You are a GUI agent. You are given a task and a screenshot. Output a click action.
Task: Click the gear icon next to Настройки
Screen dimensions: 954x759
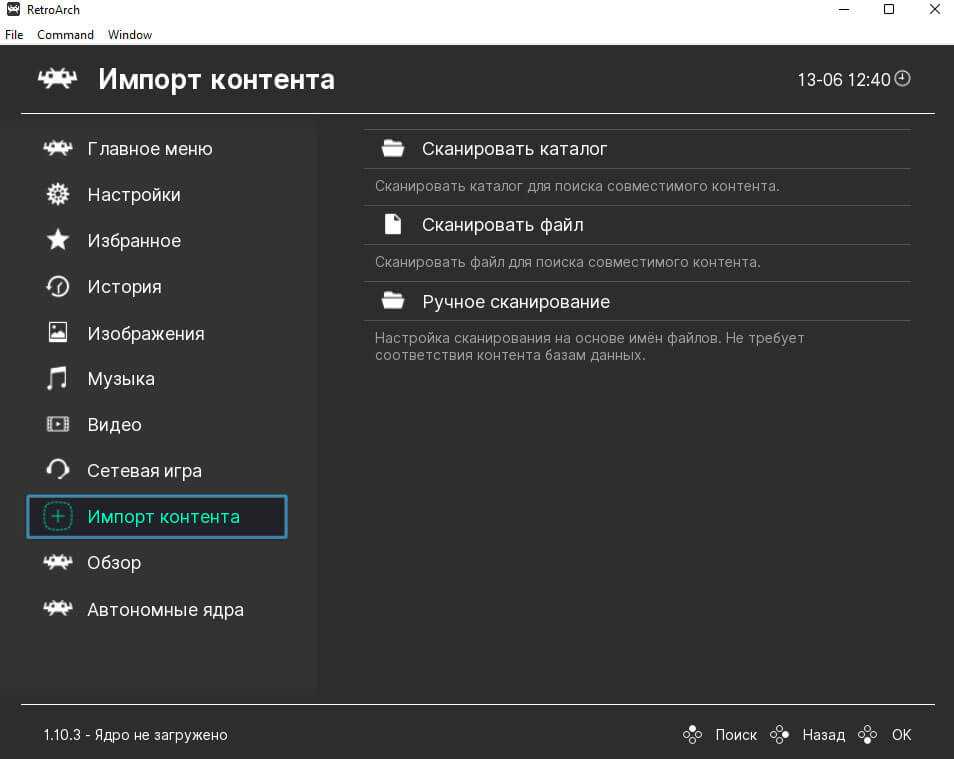[x=58, y=195]
